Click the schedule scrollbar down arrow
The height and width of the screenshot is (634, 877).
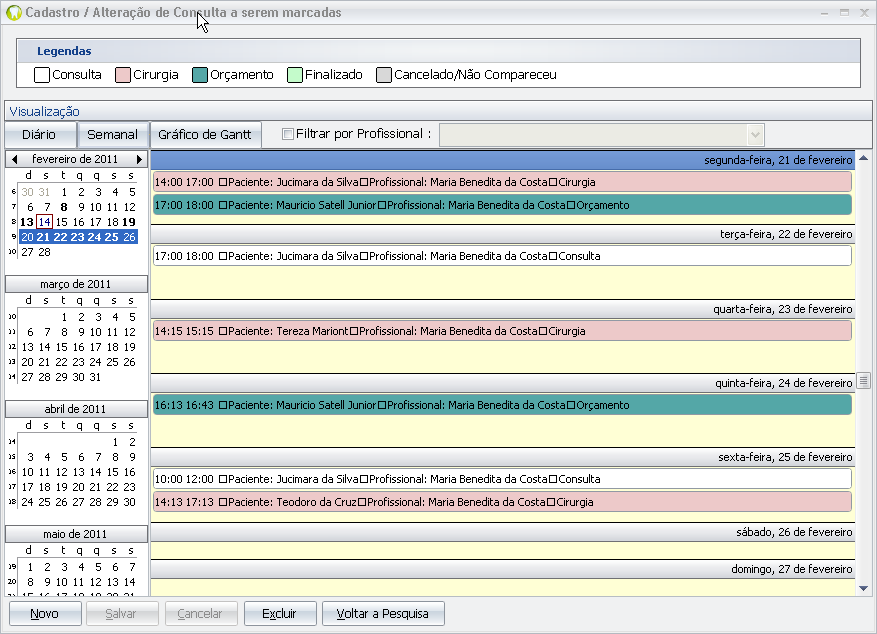864,588
